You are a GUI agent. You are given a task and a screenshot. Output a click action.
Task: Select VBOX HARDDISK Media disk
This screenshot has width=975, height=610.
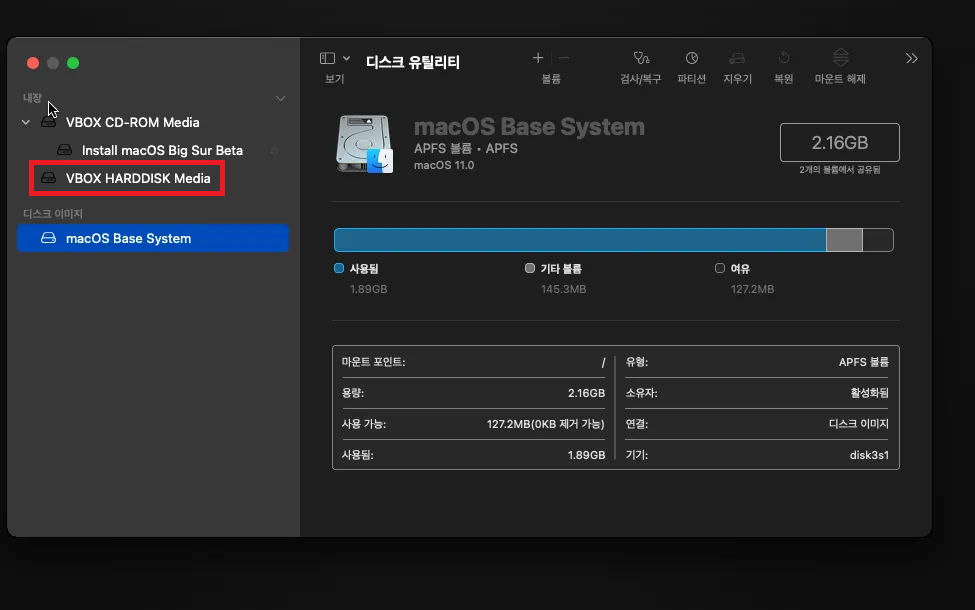click(x=138, y=178)
